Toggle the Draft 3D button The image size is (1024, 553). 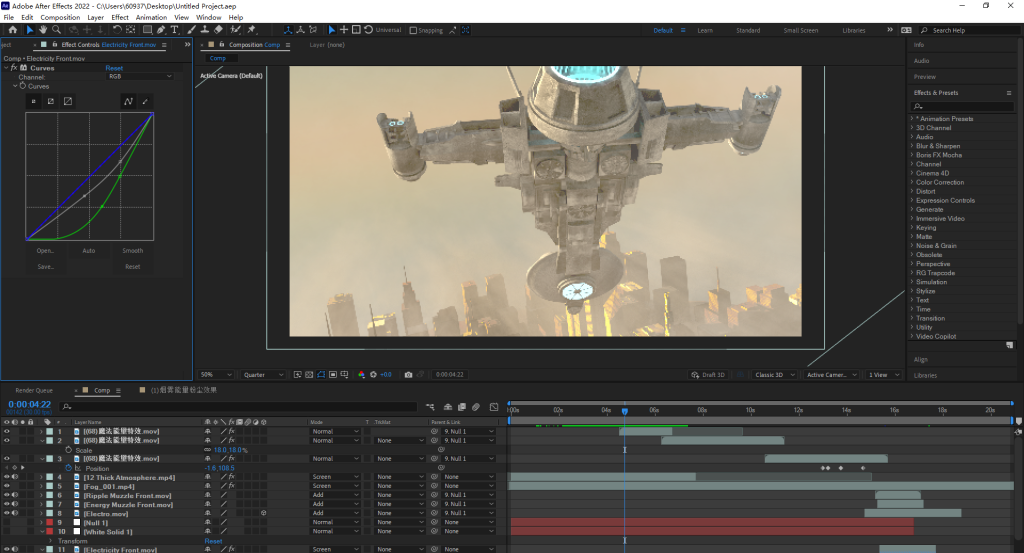tap(708, 375)
